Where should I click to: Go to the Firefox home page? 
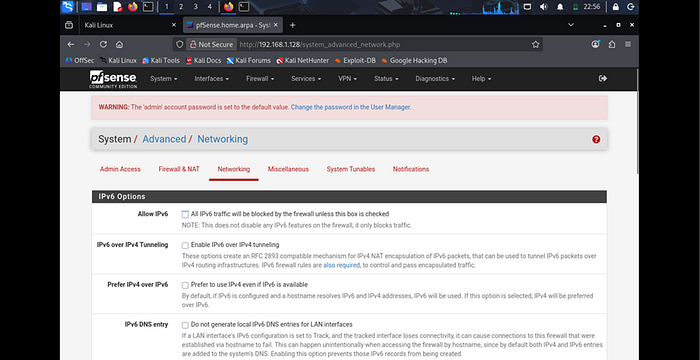click(x=119, y=44)
